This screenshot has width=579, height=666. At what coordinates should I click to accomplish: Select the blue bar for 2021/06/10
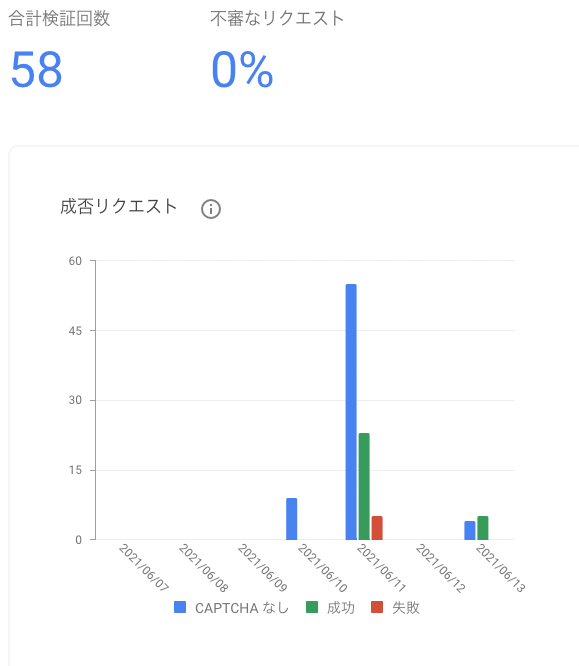click(291, 519)
